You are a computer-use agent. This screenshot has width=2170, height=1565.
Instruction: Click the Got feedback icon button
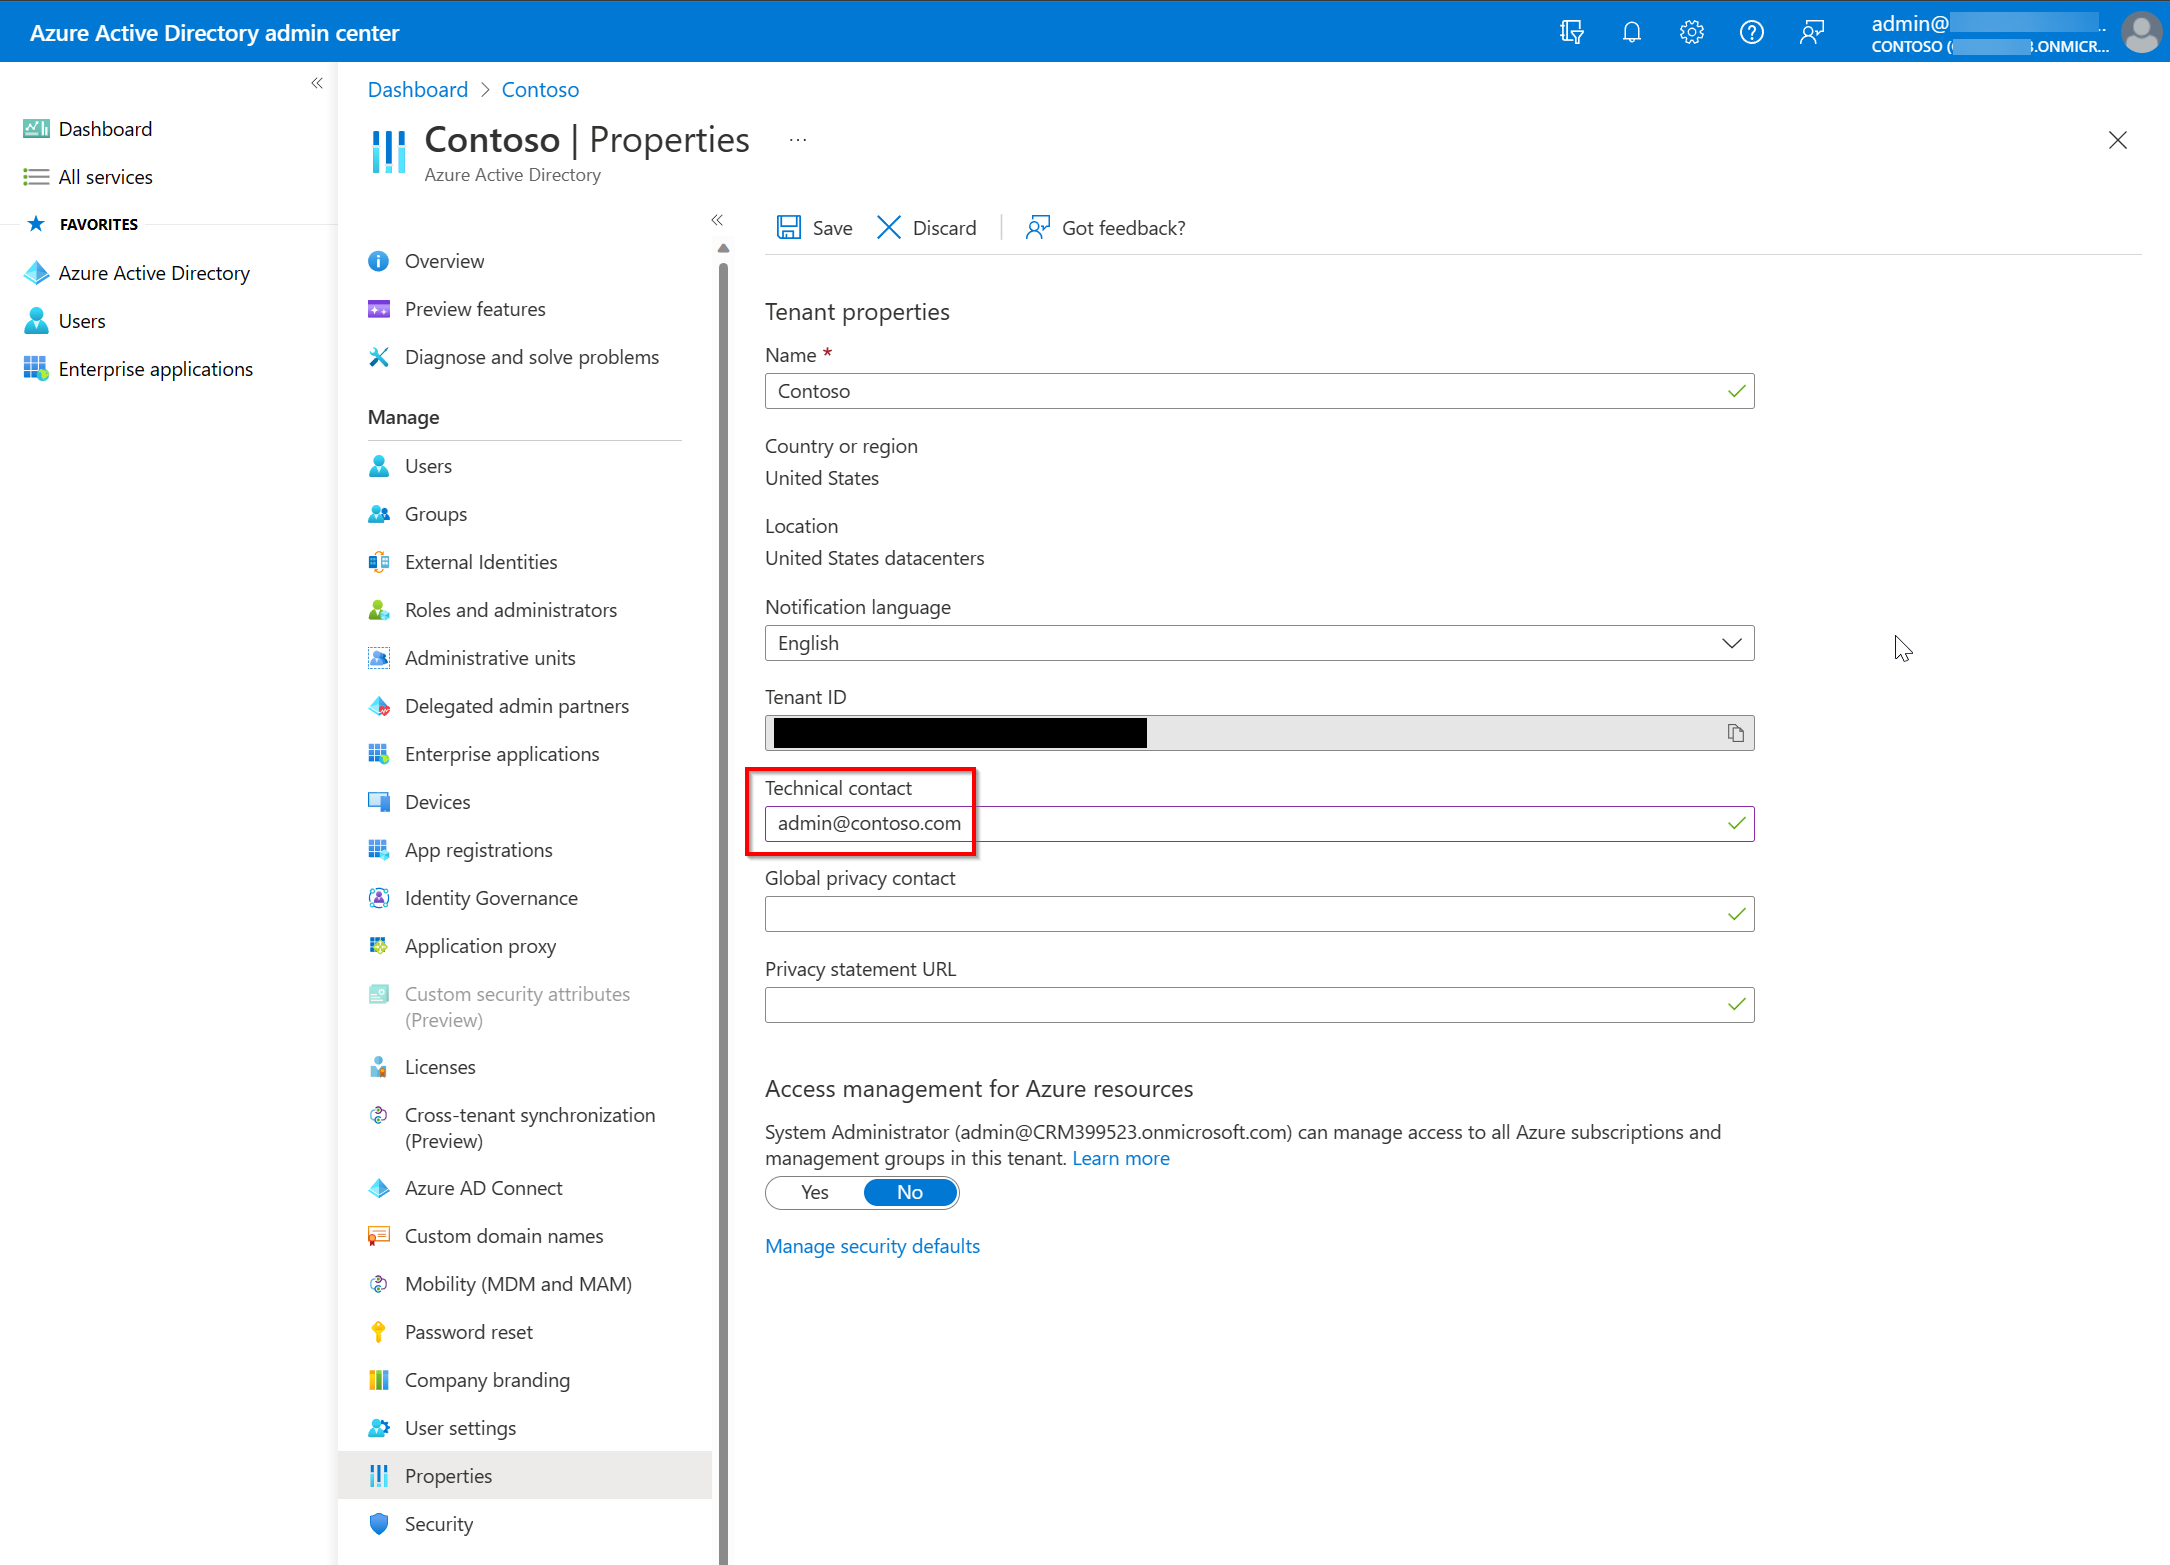pos(1040,226)
